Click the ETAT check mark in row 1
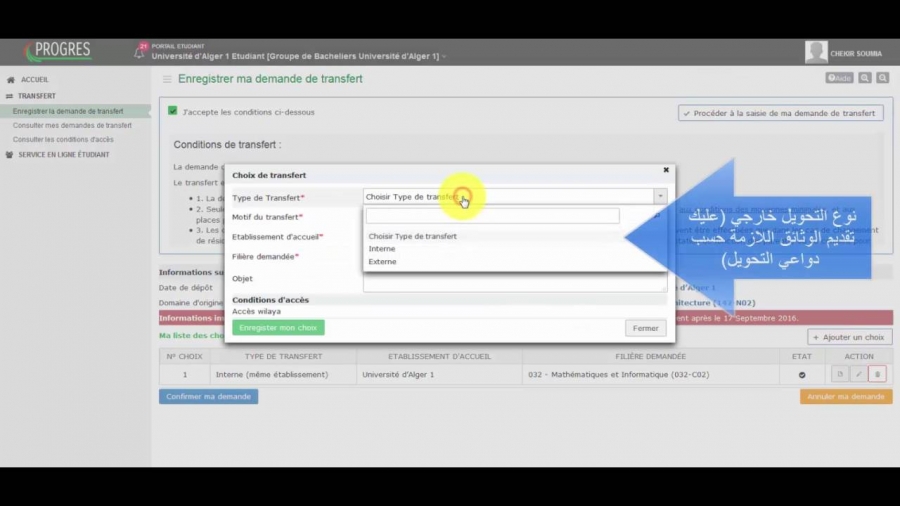 click(802, 375)
